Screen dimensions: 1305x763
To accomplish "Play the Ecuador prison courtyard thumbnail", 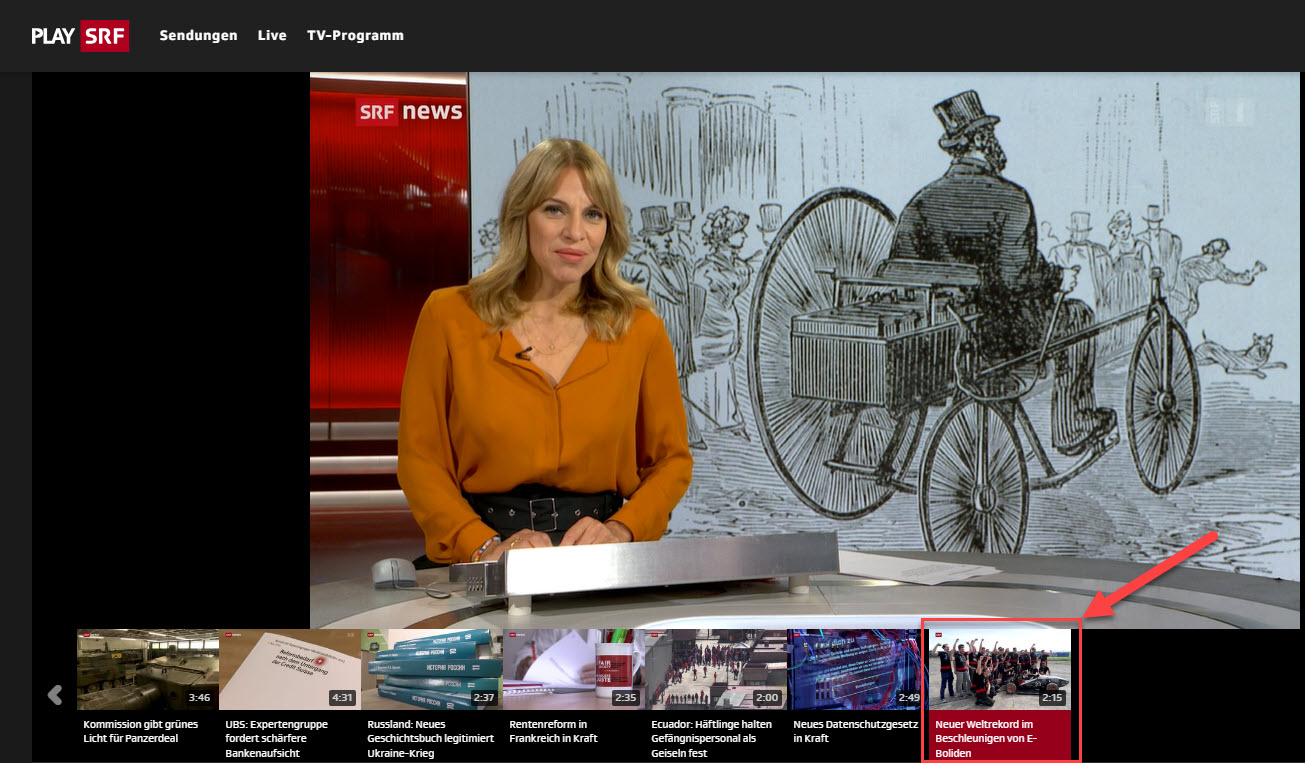I will coord(715,669).
